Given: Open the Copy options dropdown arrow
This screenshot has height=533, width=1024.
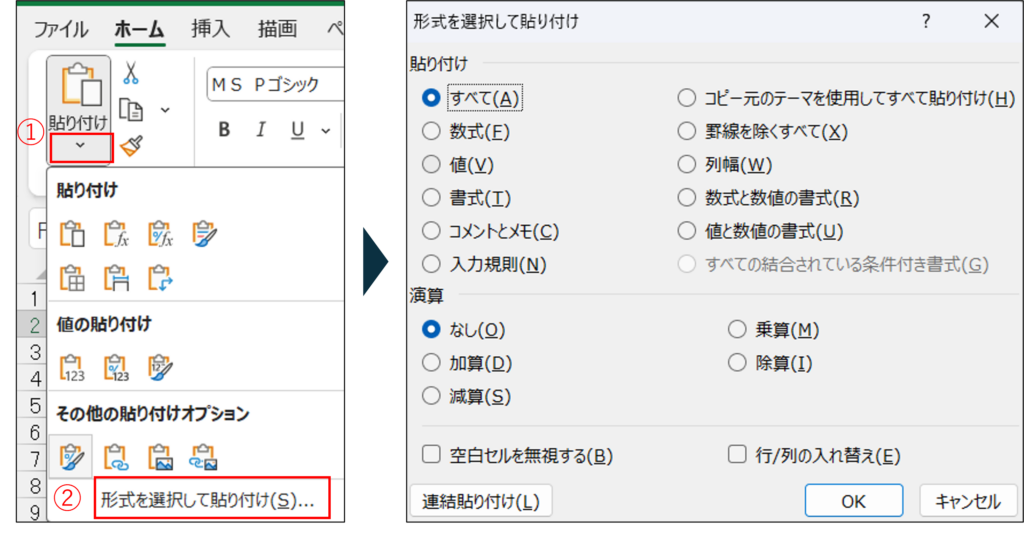Looking at the screenshot, I should 165,110.
